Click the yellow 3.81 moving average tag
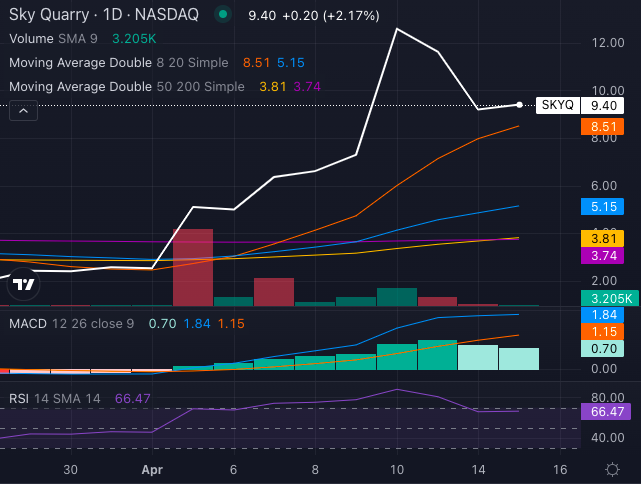 point(603,238)
